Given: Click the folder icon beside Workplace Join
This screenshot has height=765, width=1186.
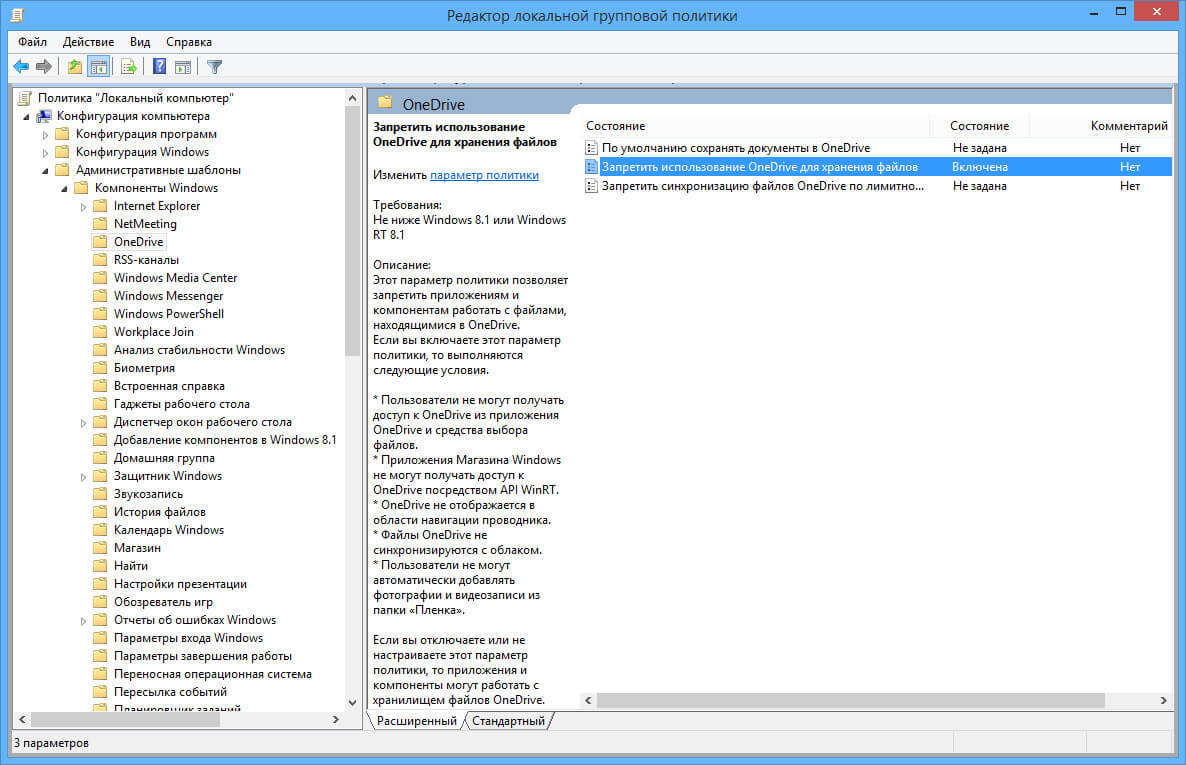Looking at the screenshot, I should [x=100, y=331].
